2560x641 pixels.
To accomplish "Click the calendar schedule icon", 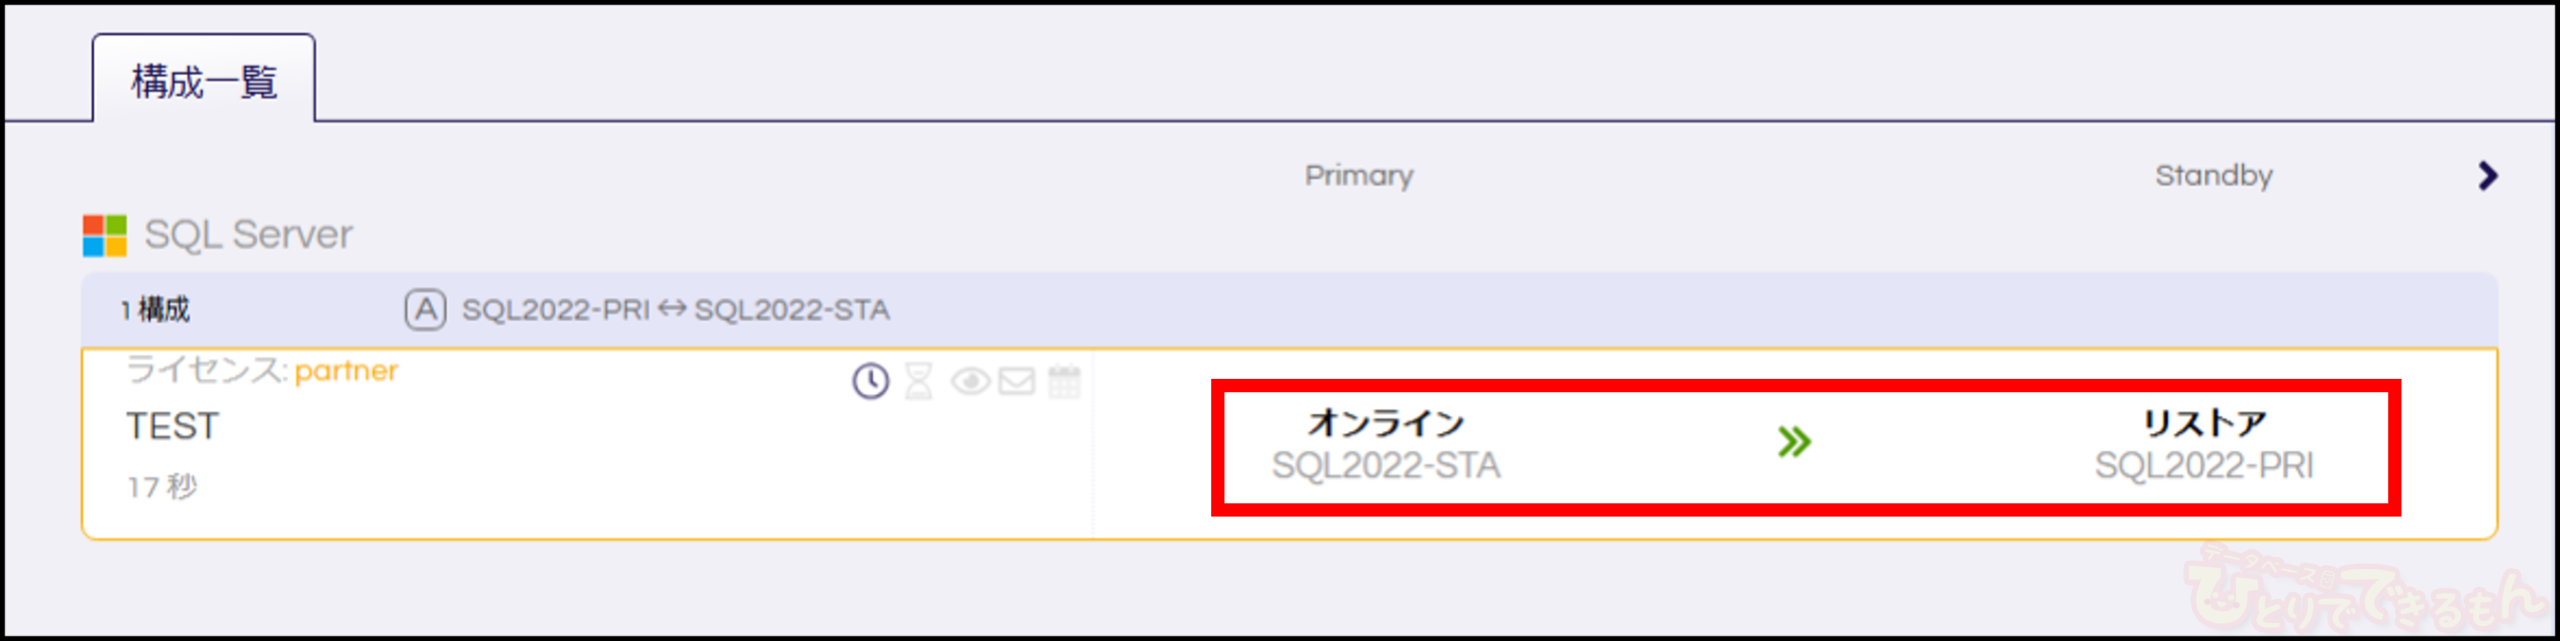I will [1064, 381].
